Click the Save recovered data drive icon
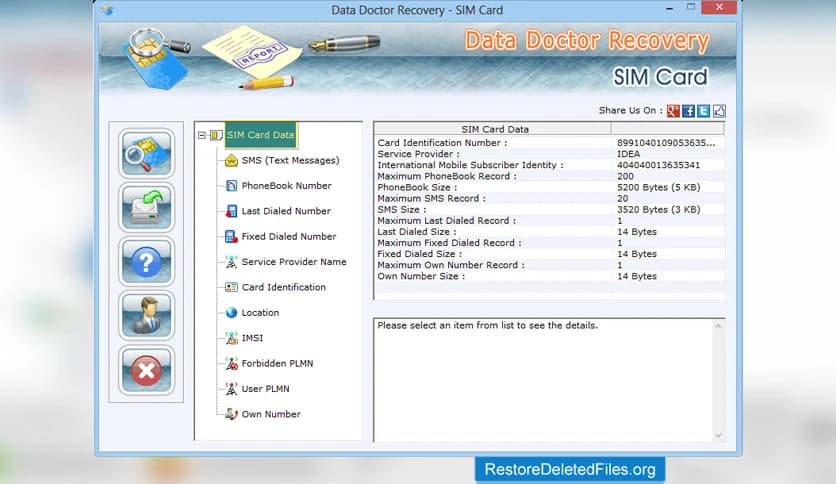The width and height of the screenshot is (836, 484). 146,207
